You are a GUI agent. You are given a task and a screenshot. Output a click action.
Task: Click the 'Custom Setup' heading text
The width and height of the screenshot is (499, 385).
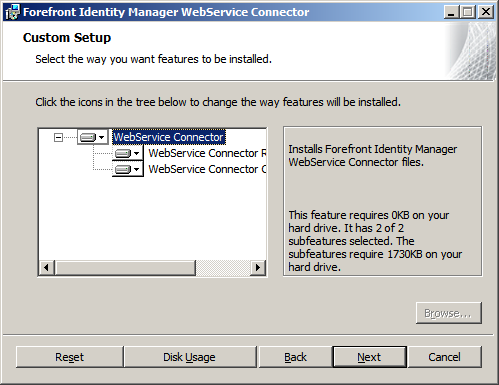point(67,38)
